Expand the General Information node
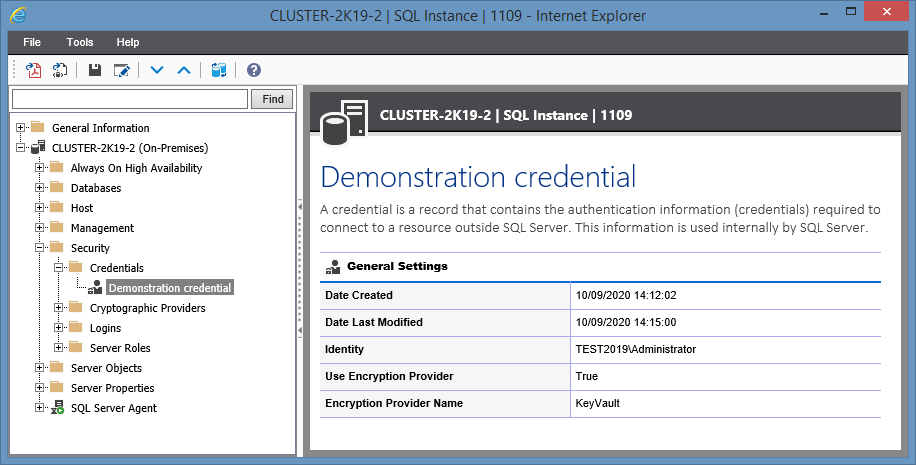The height and width of the screenshot is (465, 916). (20, 127)
